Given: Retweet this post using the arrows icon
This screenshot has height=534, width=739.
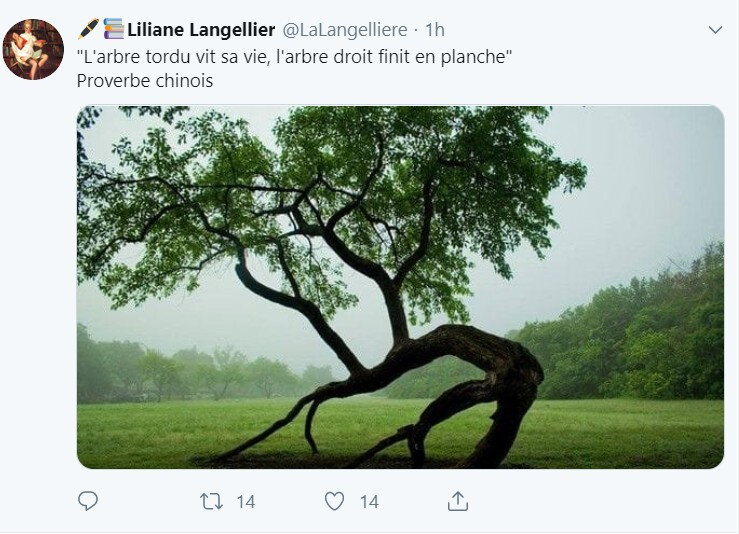Looking at the screenshot, I should tap(211, 501).
